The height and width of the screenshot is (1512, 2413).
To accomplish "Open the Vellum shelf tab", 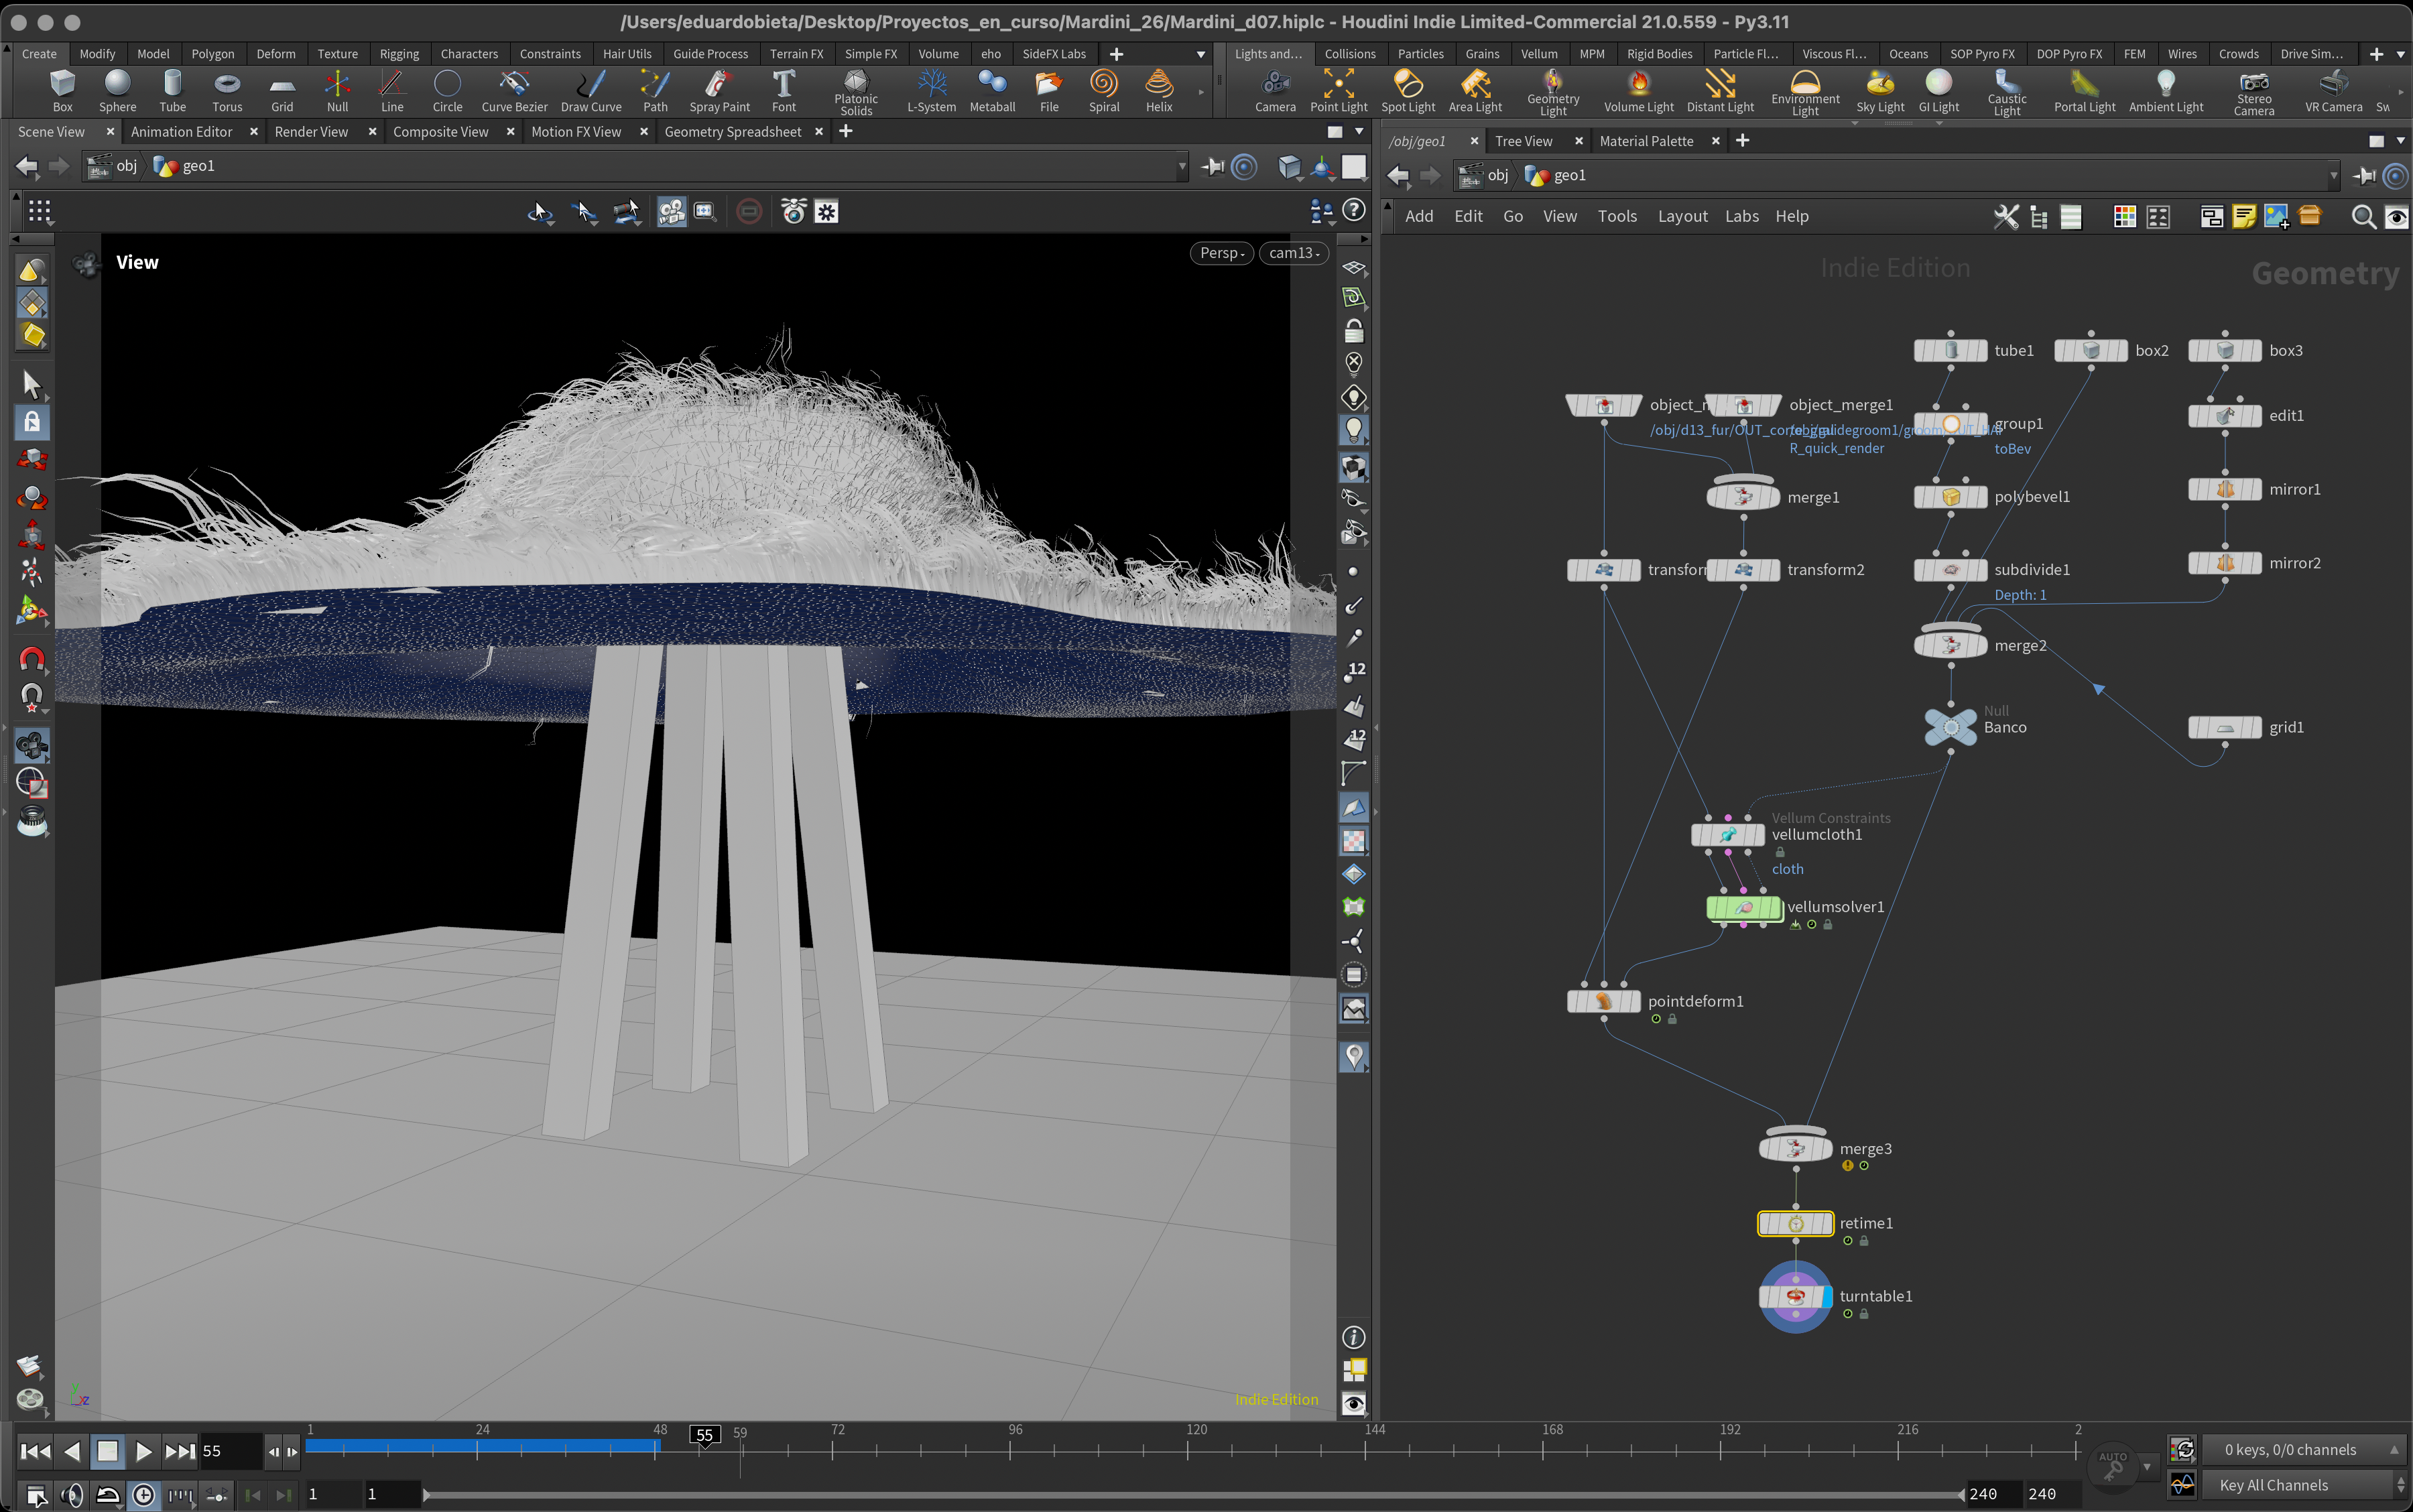I will point(1538,54).
